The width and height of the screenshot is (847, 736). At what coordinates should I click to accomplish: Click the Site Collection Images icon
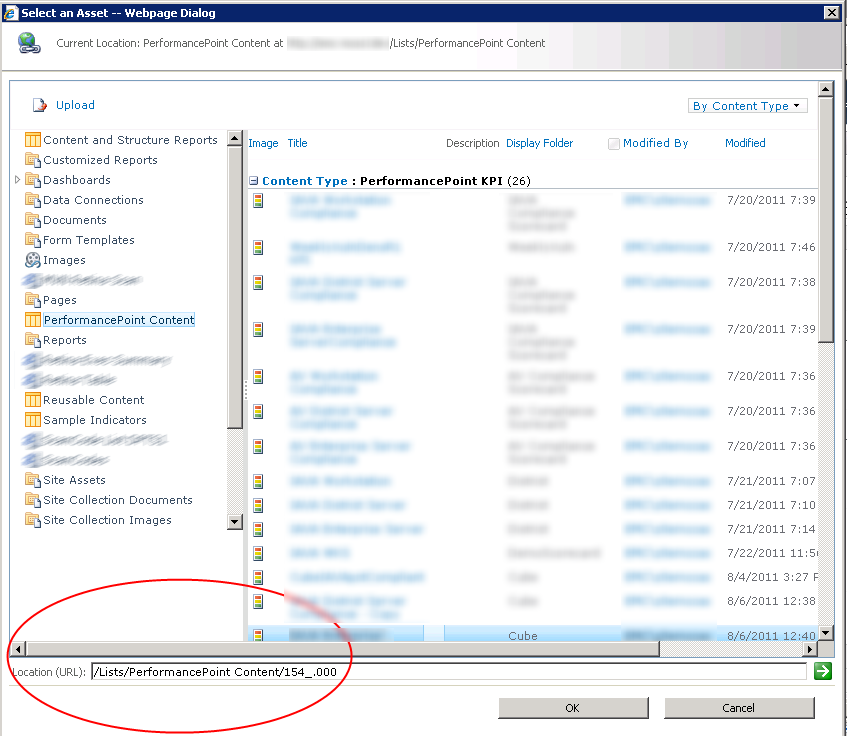point(32,519)
